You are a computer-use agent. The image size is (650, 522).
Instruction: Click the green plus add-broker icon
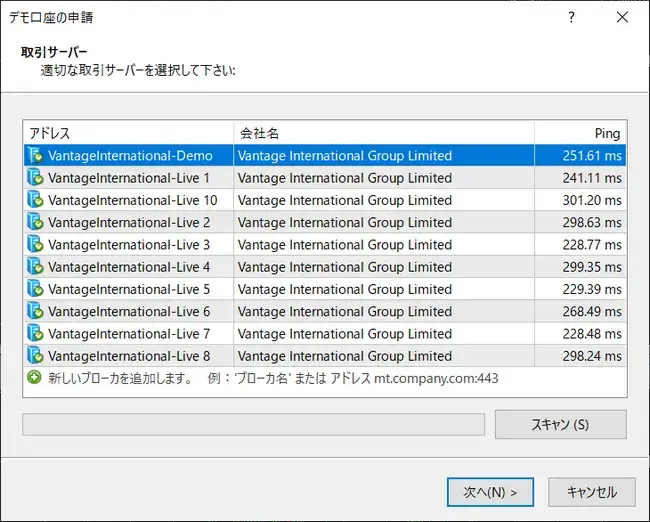point(34,378)
